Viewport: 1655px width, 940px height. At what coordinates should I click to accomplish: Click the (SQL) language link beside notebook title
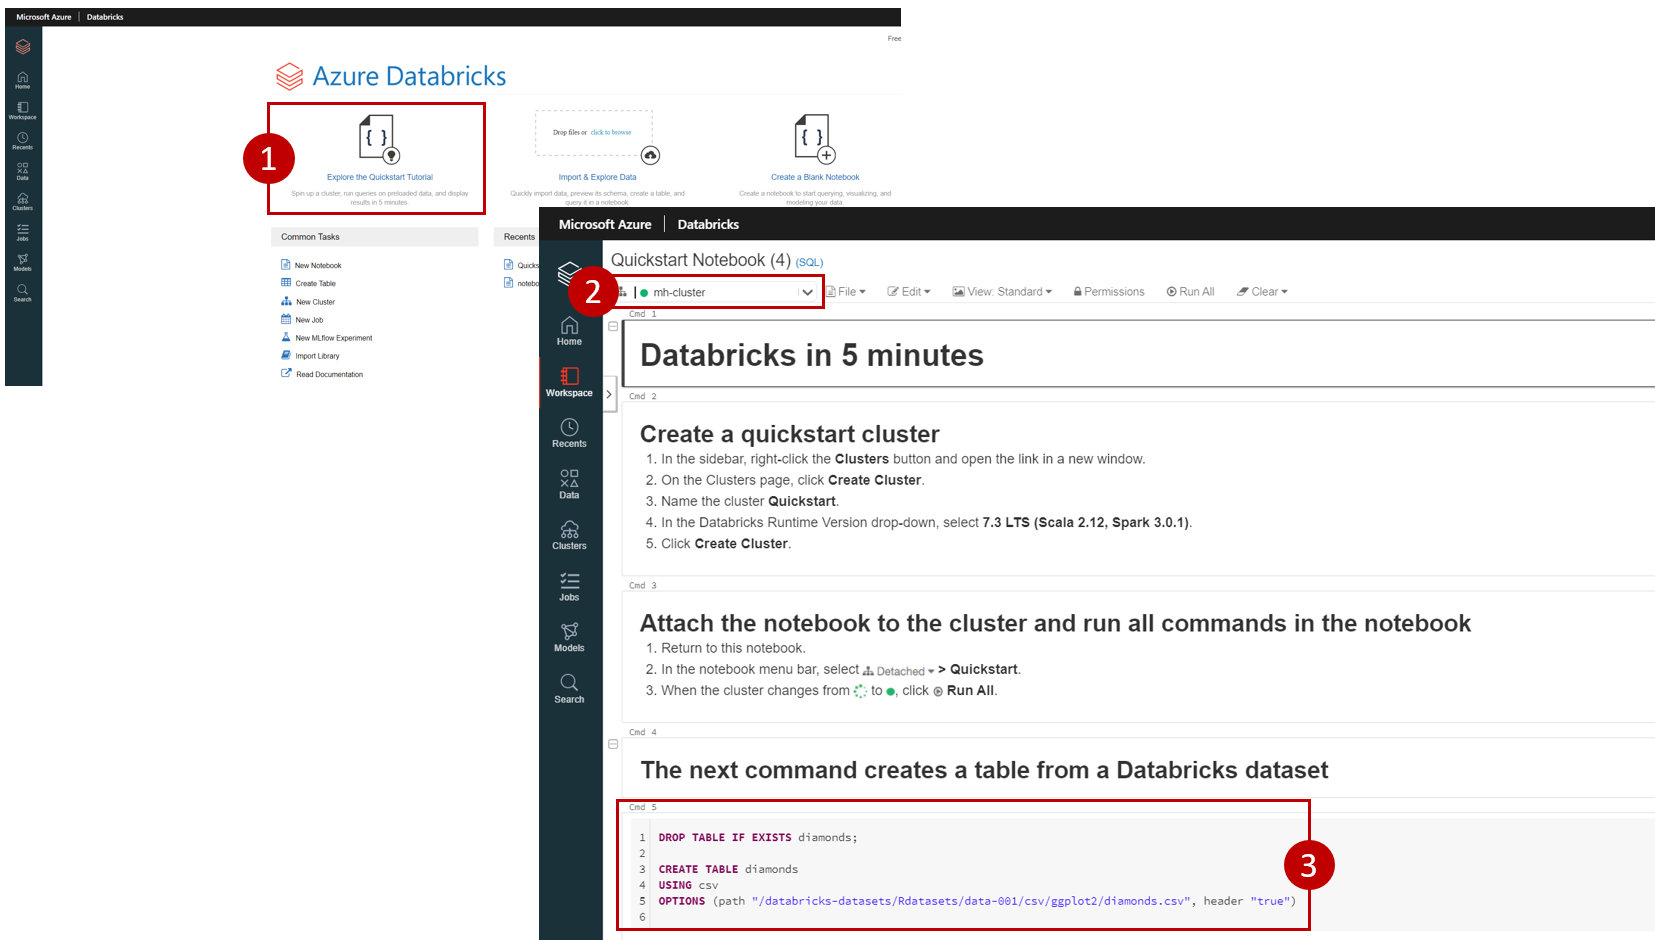click(x=809, y=262)
